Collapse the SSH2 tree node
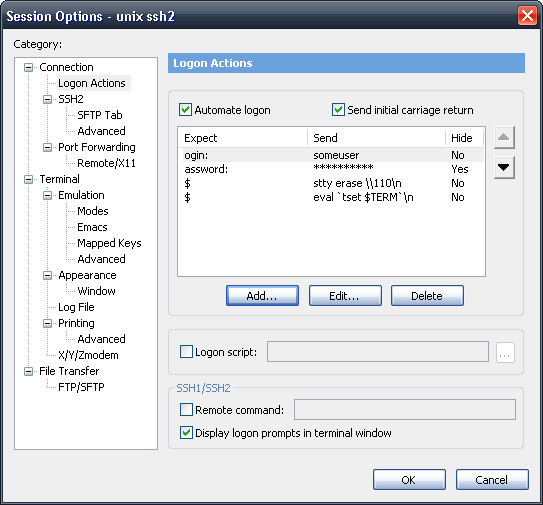The width and height of the screenshot is (543, 505). 47,99
